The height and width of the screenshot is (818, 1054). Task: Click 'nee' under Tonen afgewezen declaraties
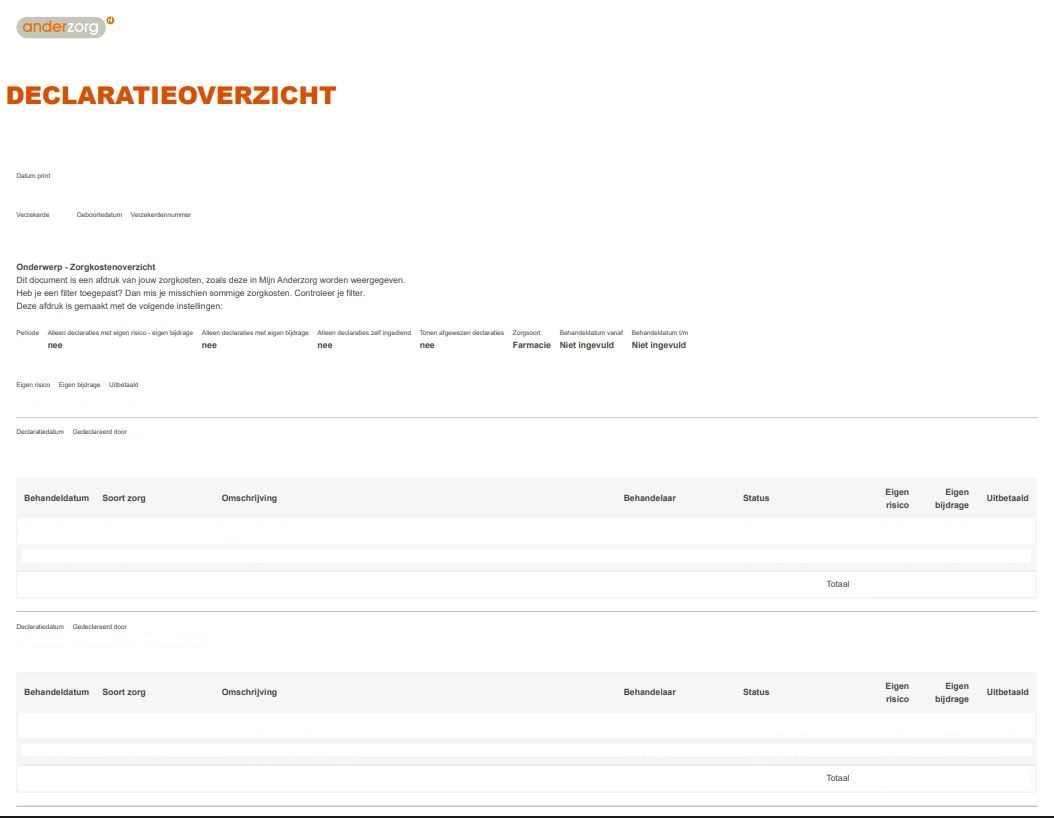coord(427,345)
